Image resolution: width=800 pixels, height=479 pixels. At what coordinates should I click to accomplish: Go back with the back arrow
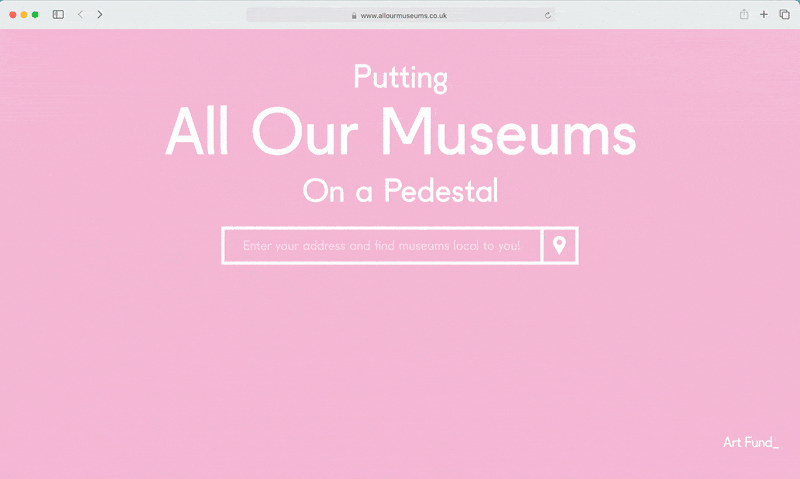point(80,14)
